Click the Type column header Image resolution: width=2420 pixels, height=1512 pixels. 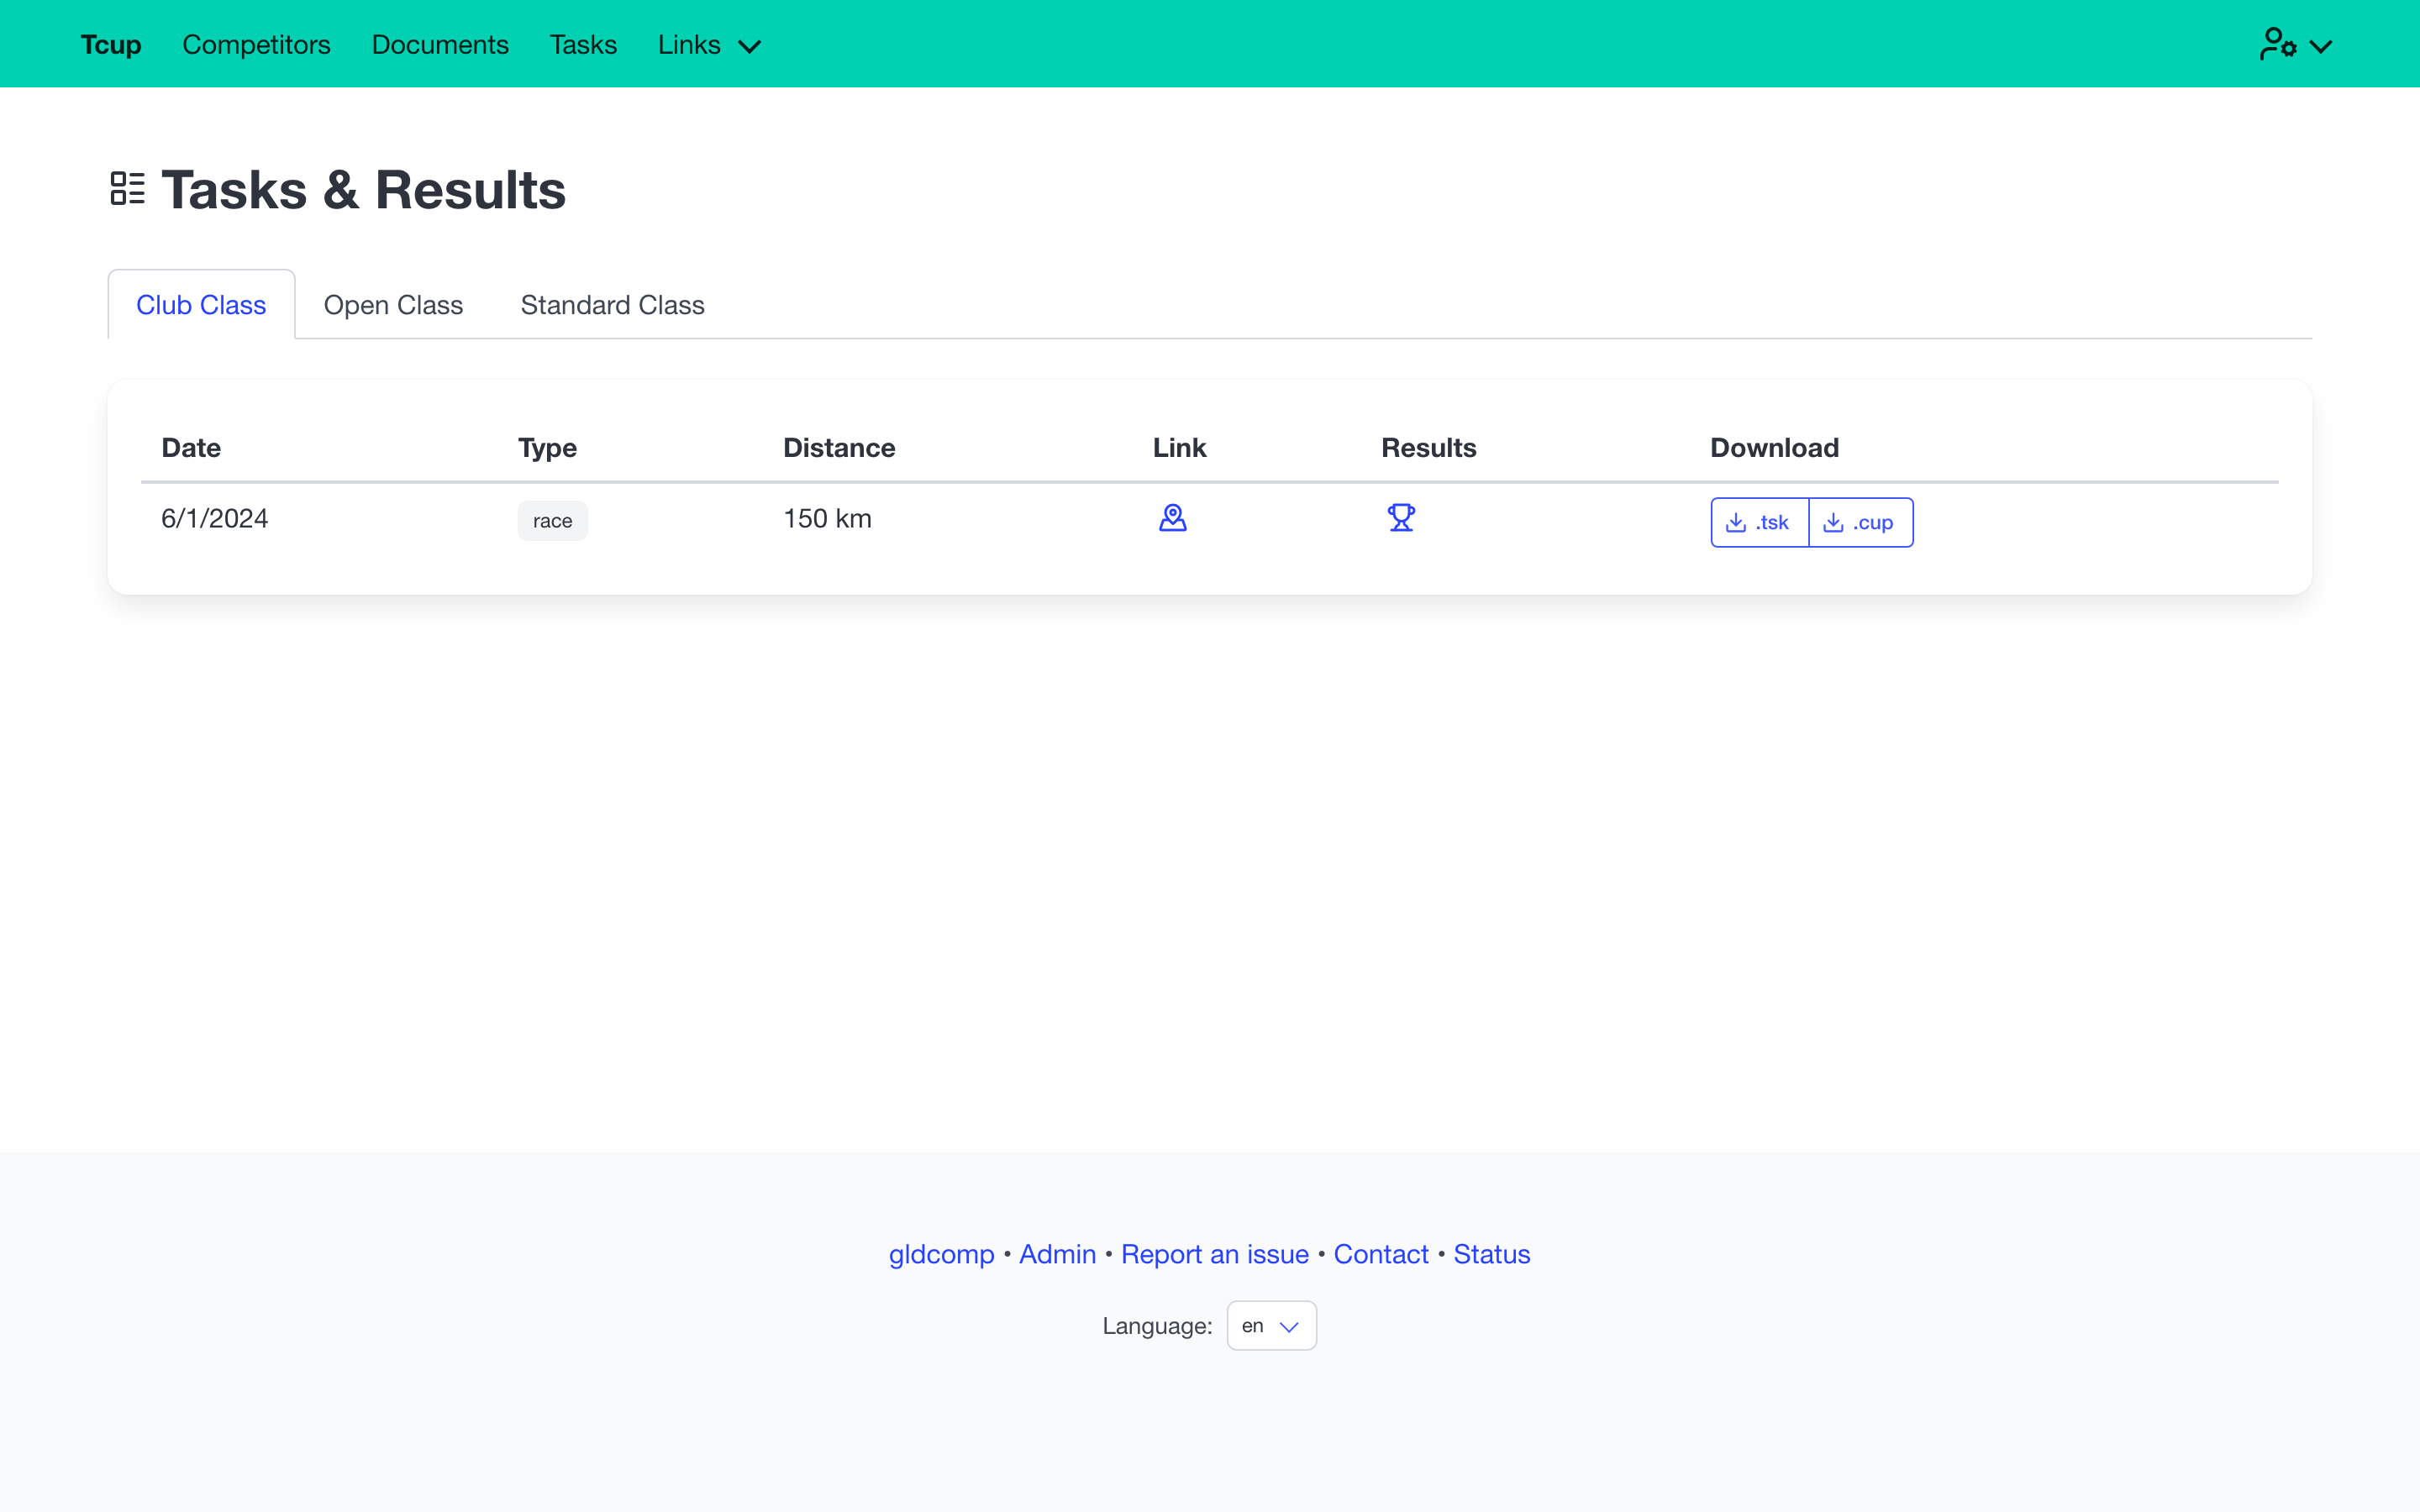point(547,448)
